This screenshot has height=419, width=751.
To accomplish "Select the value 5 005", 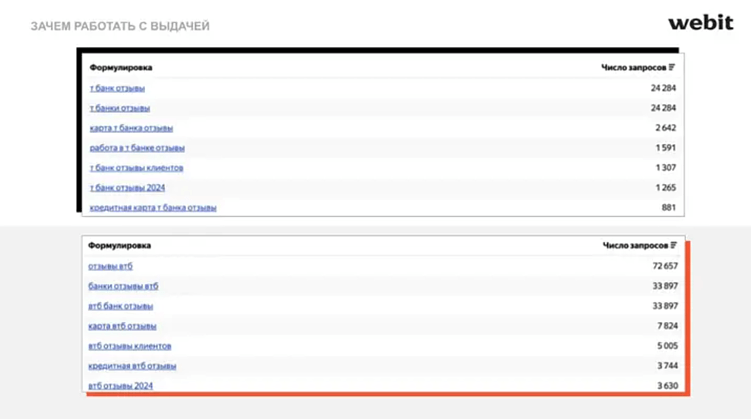I will coord(668,346).
